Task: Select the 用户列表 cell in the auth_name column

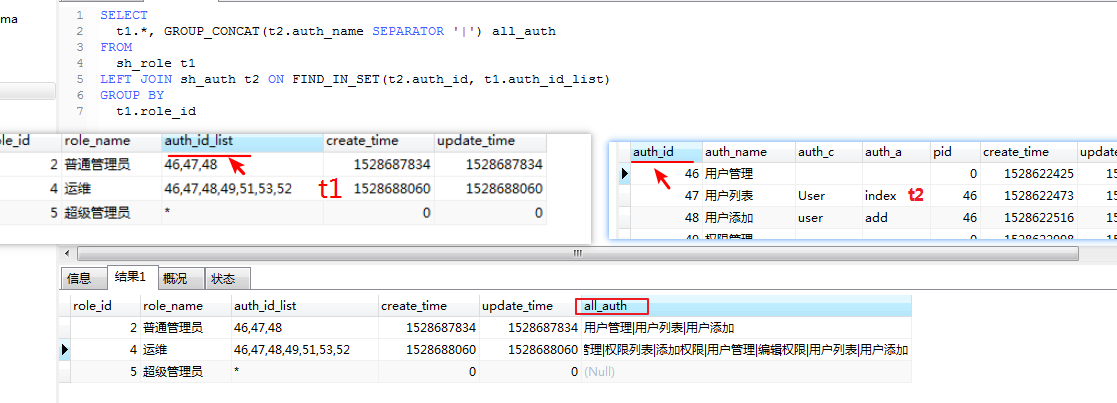Action: 729,196
